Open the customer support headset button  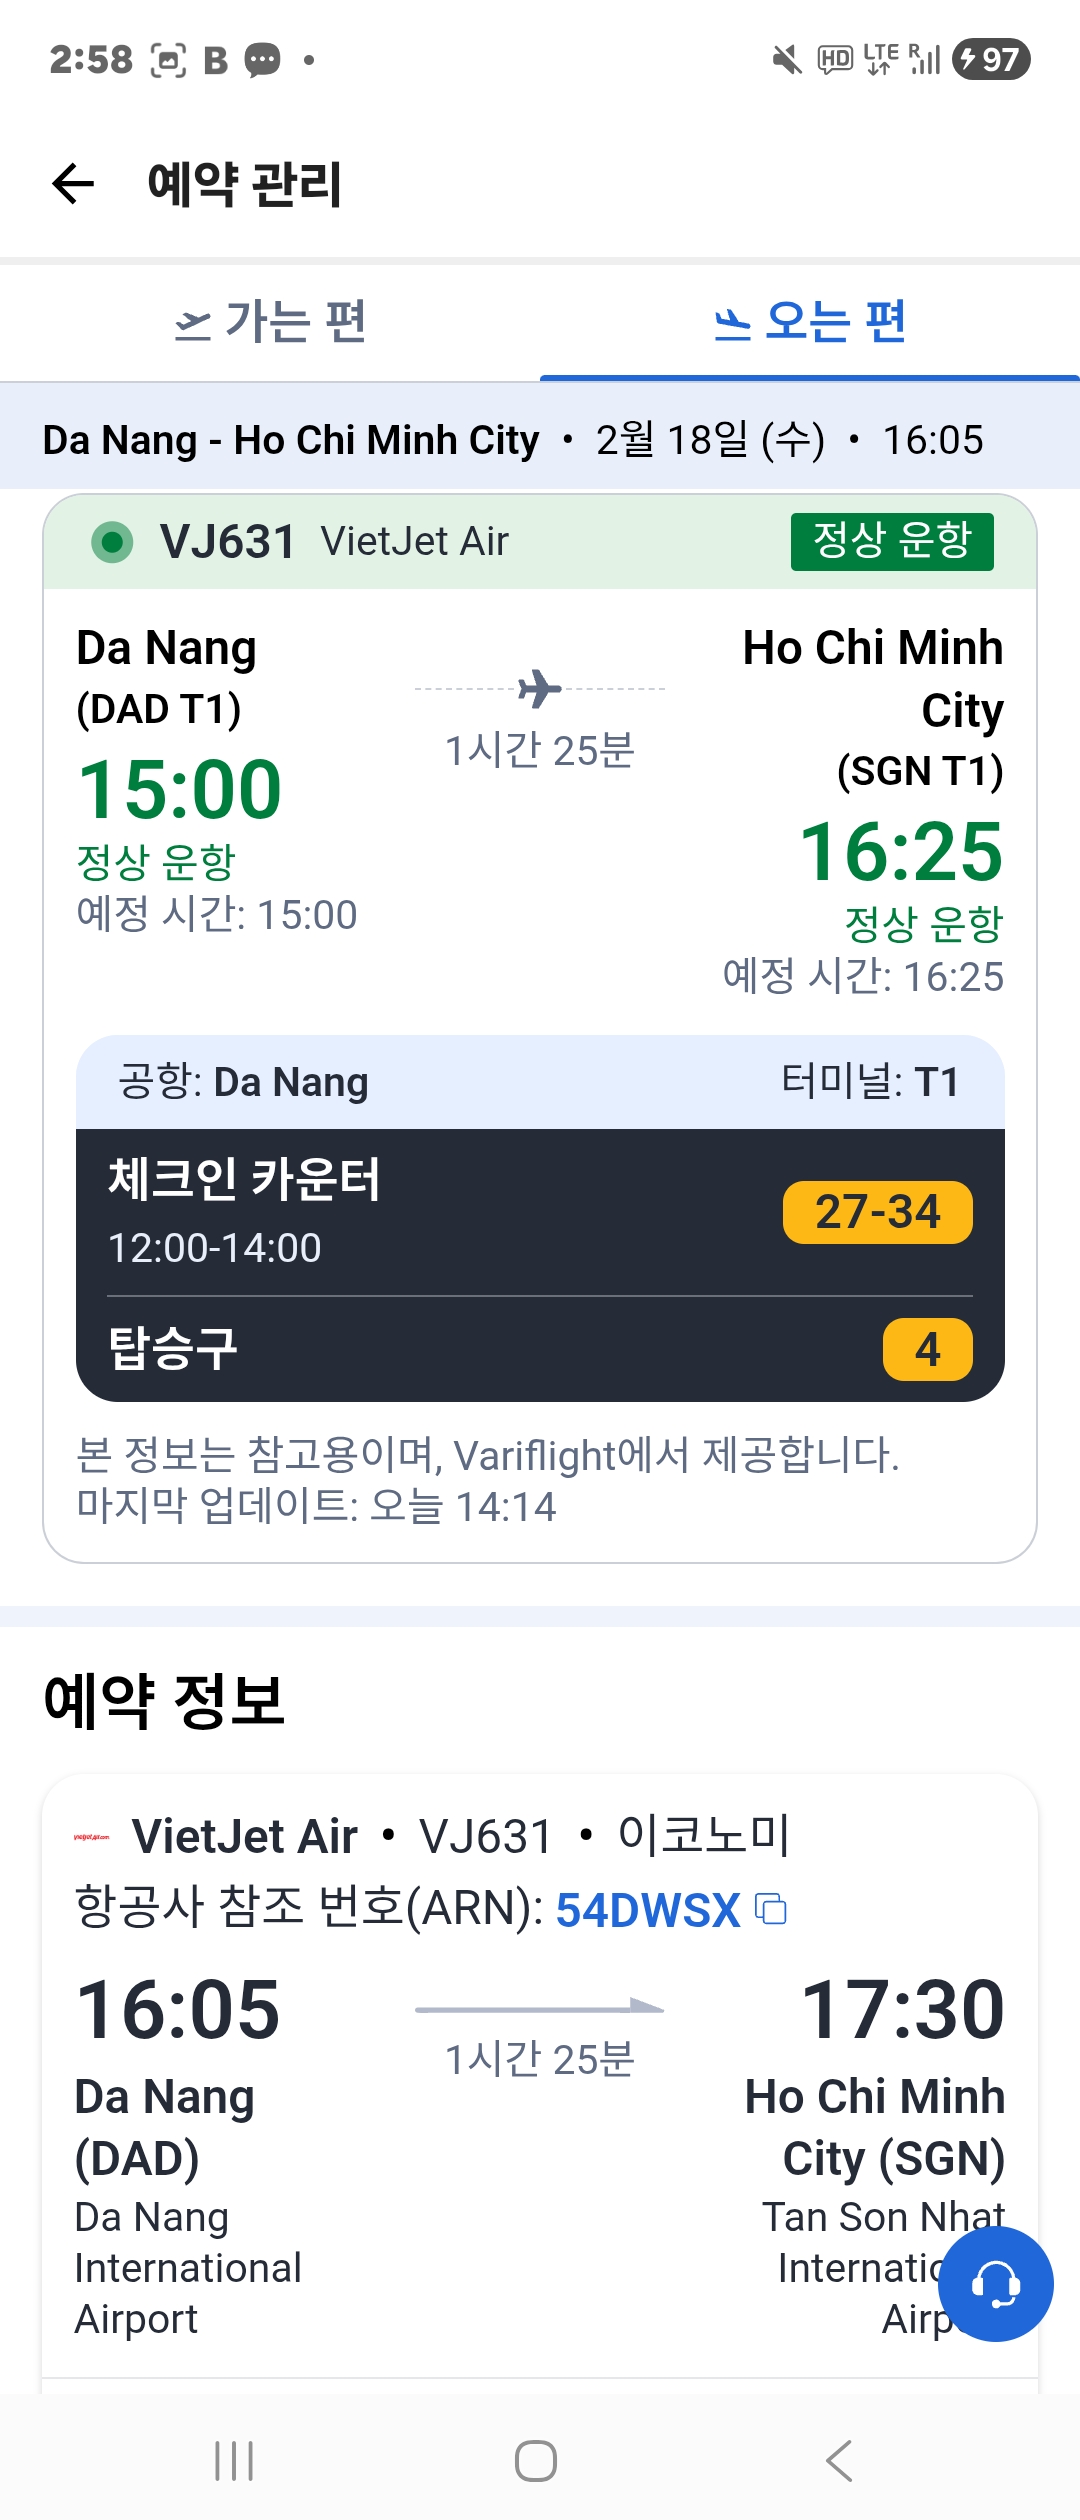pyautogui.click(x=995, y=2284)
